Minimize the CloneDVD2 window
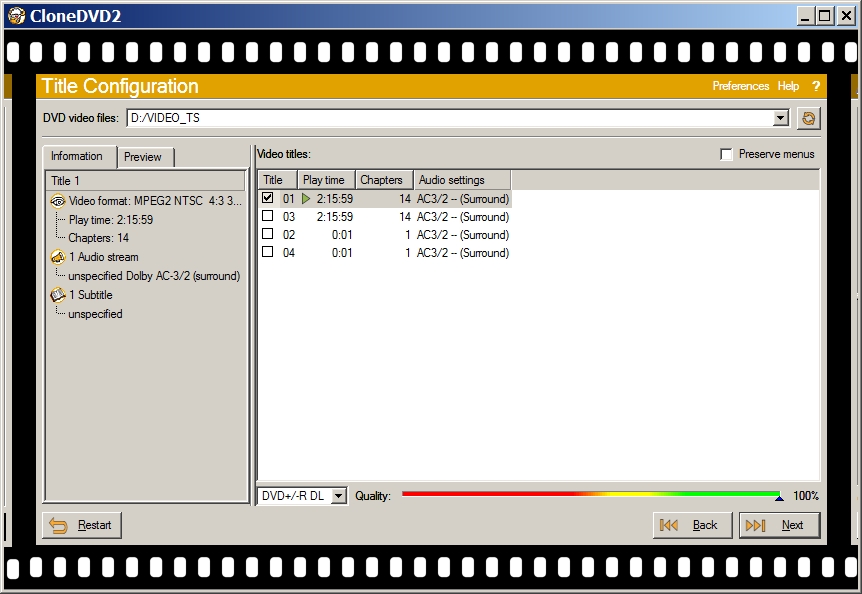Screen dimensions: 862x594 point(805,16)
